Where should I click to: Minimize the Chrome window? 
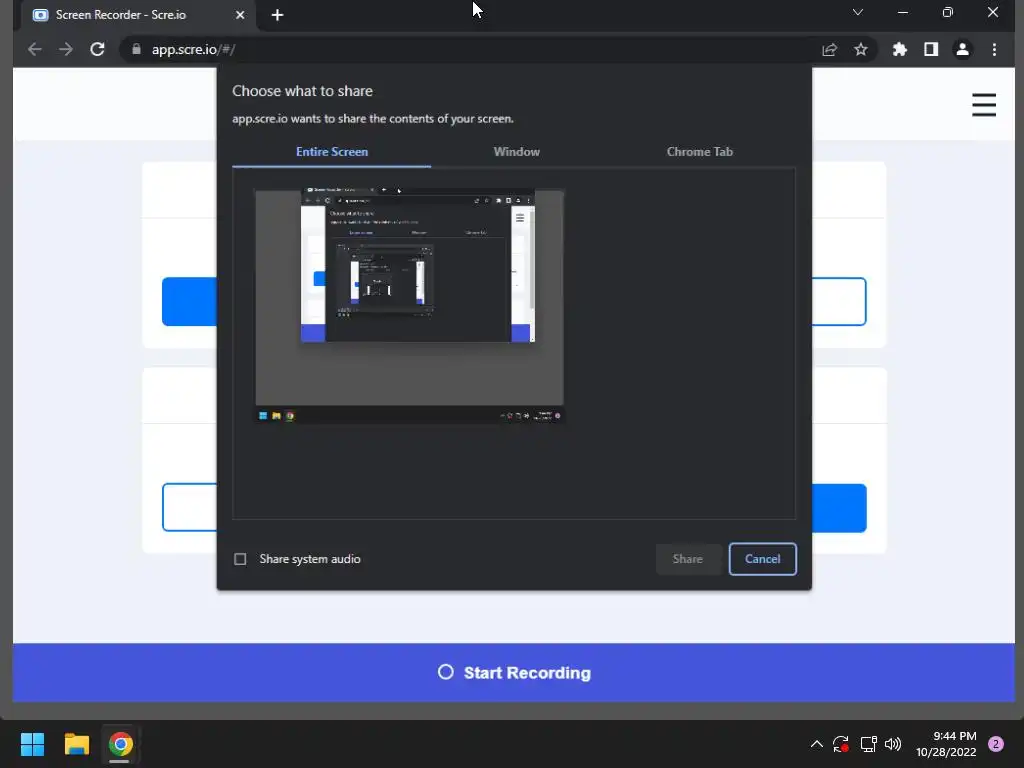pos(903,12)
